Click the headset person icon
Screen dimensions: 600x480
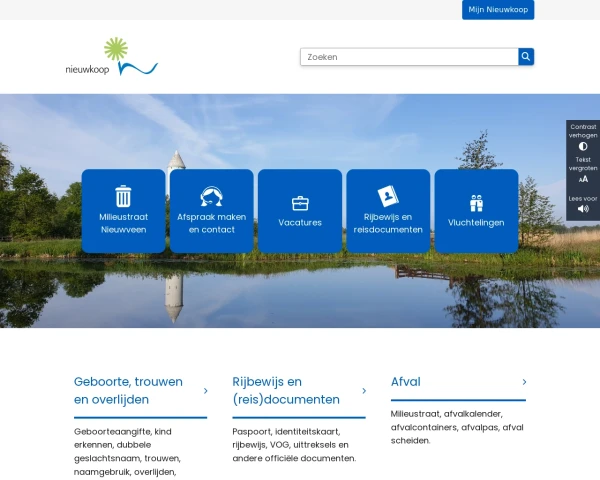point(211,196)
